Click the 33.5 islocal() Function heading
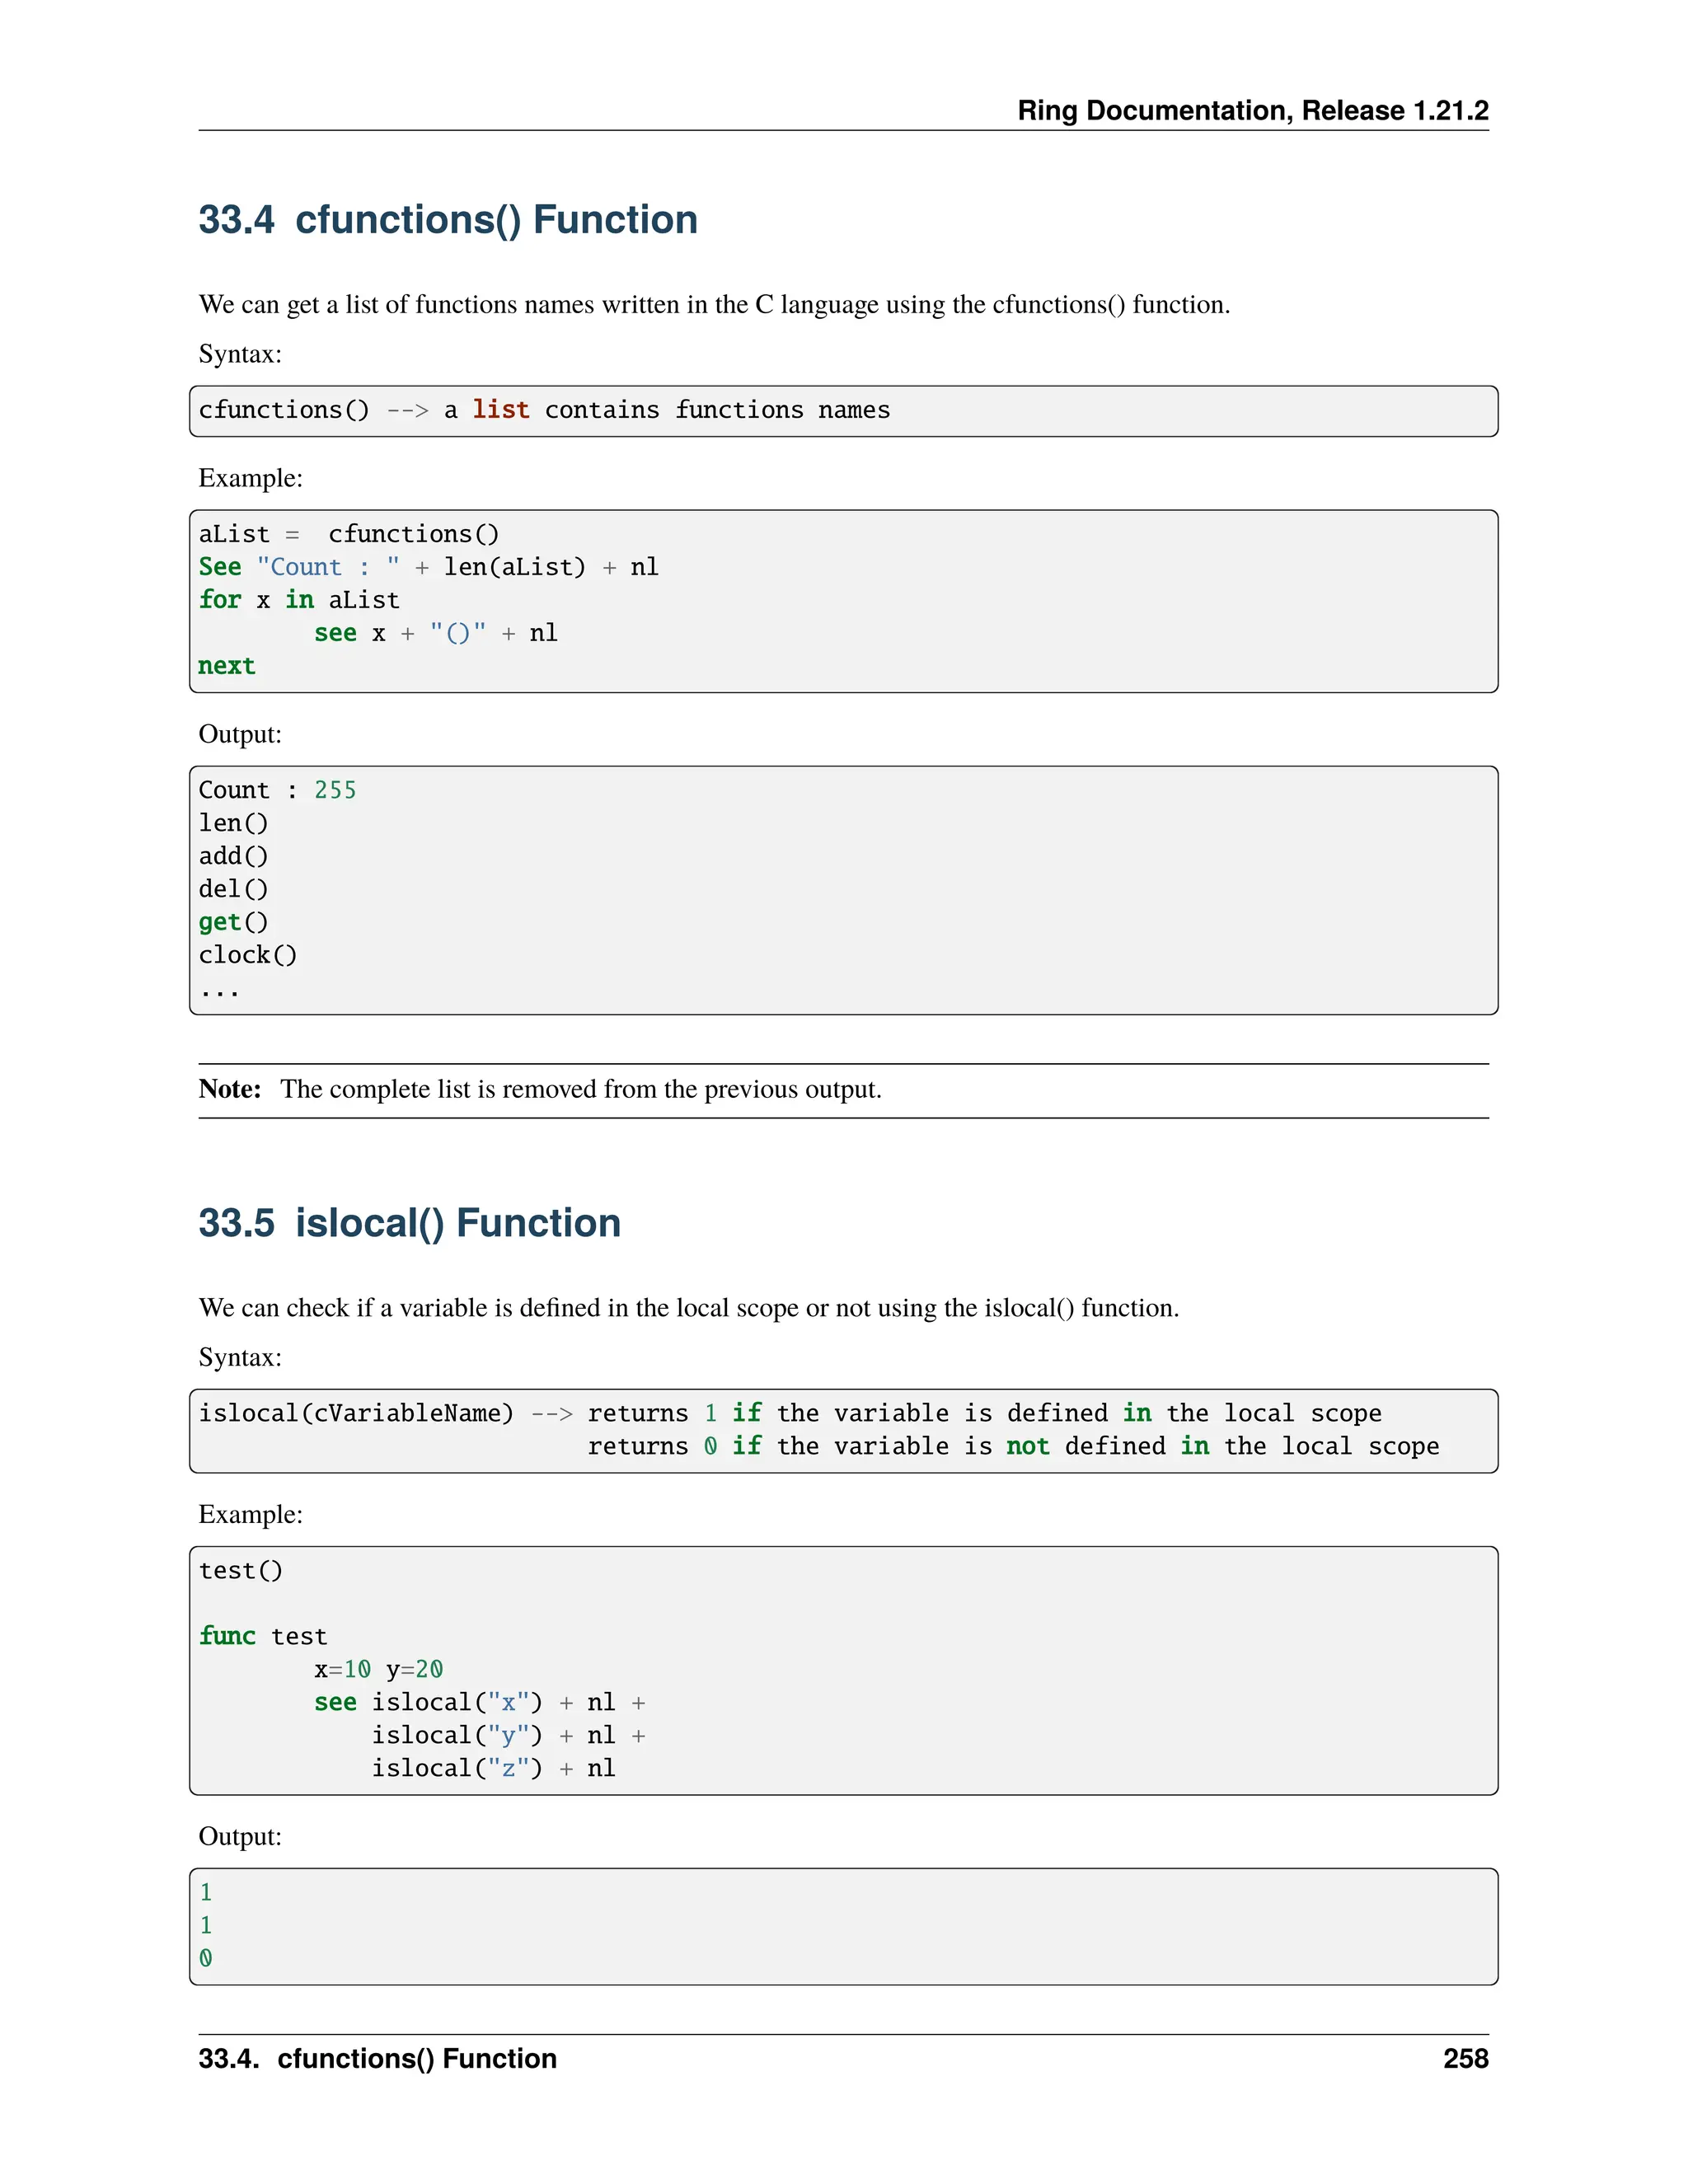Image resolution: width=1688 pixels, height=2184 pixels. pos(409,1223)
